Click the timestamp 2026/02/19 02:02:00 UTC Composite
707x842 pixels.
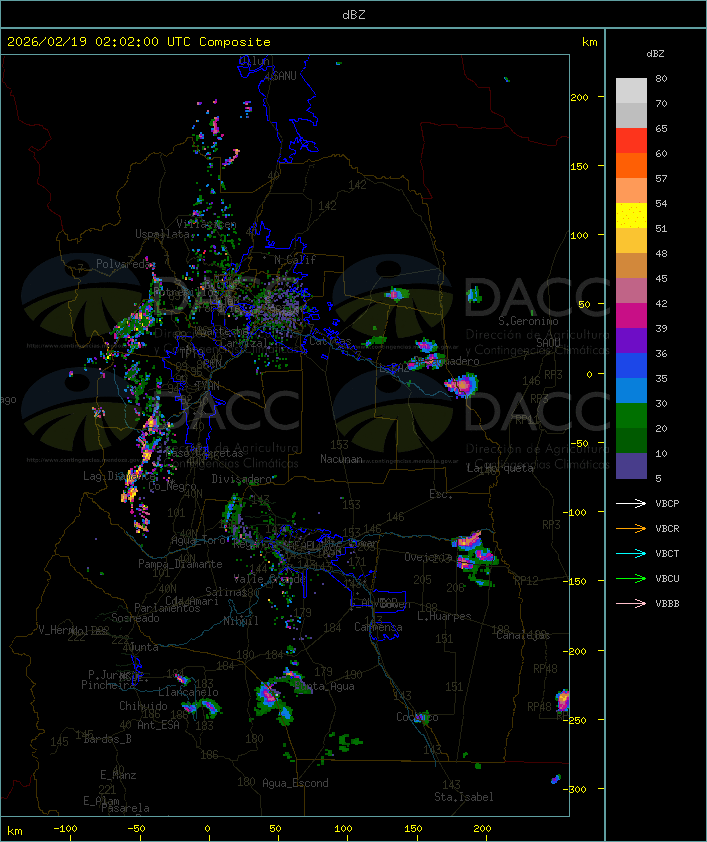point(139,42)
